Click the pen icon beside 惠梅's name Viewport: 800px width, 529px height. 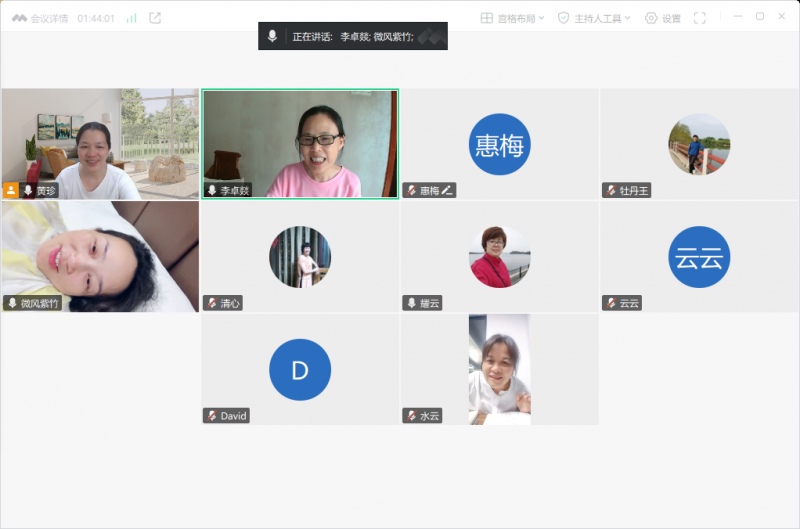pyautogui.click(x=448, y=190)
